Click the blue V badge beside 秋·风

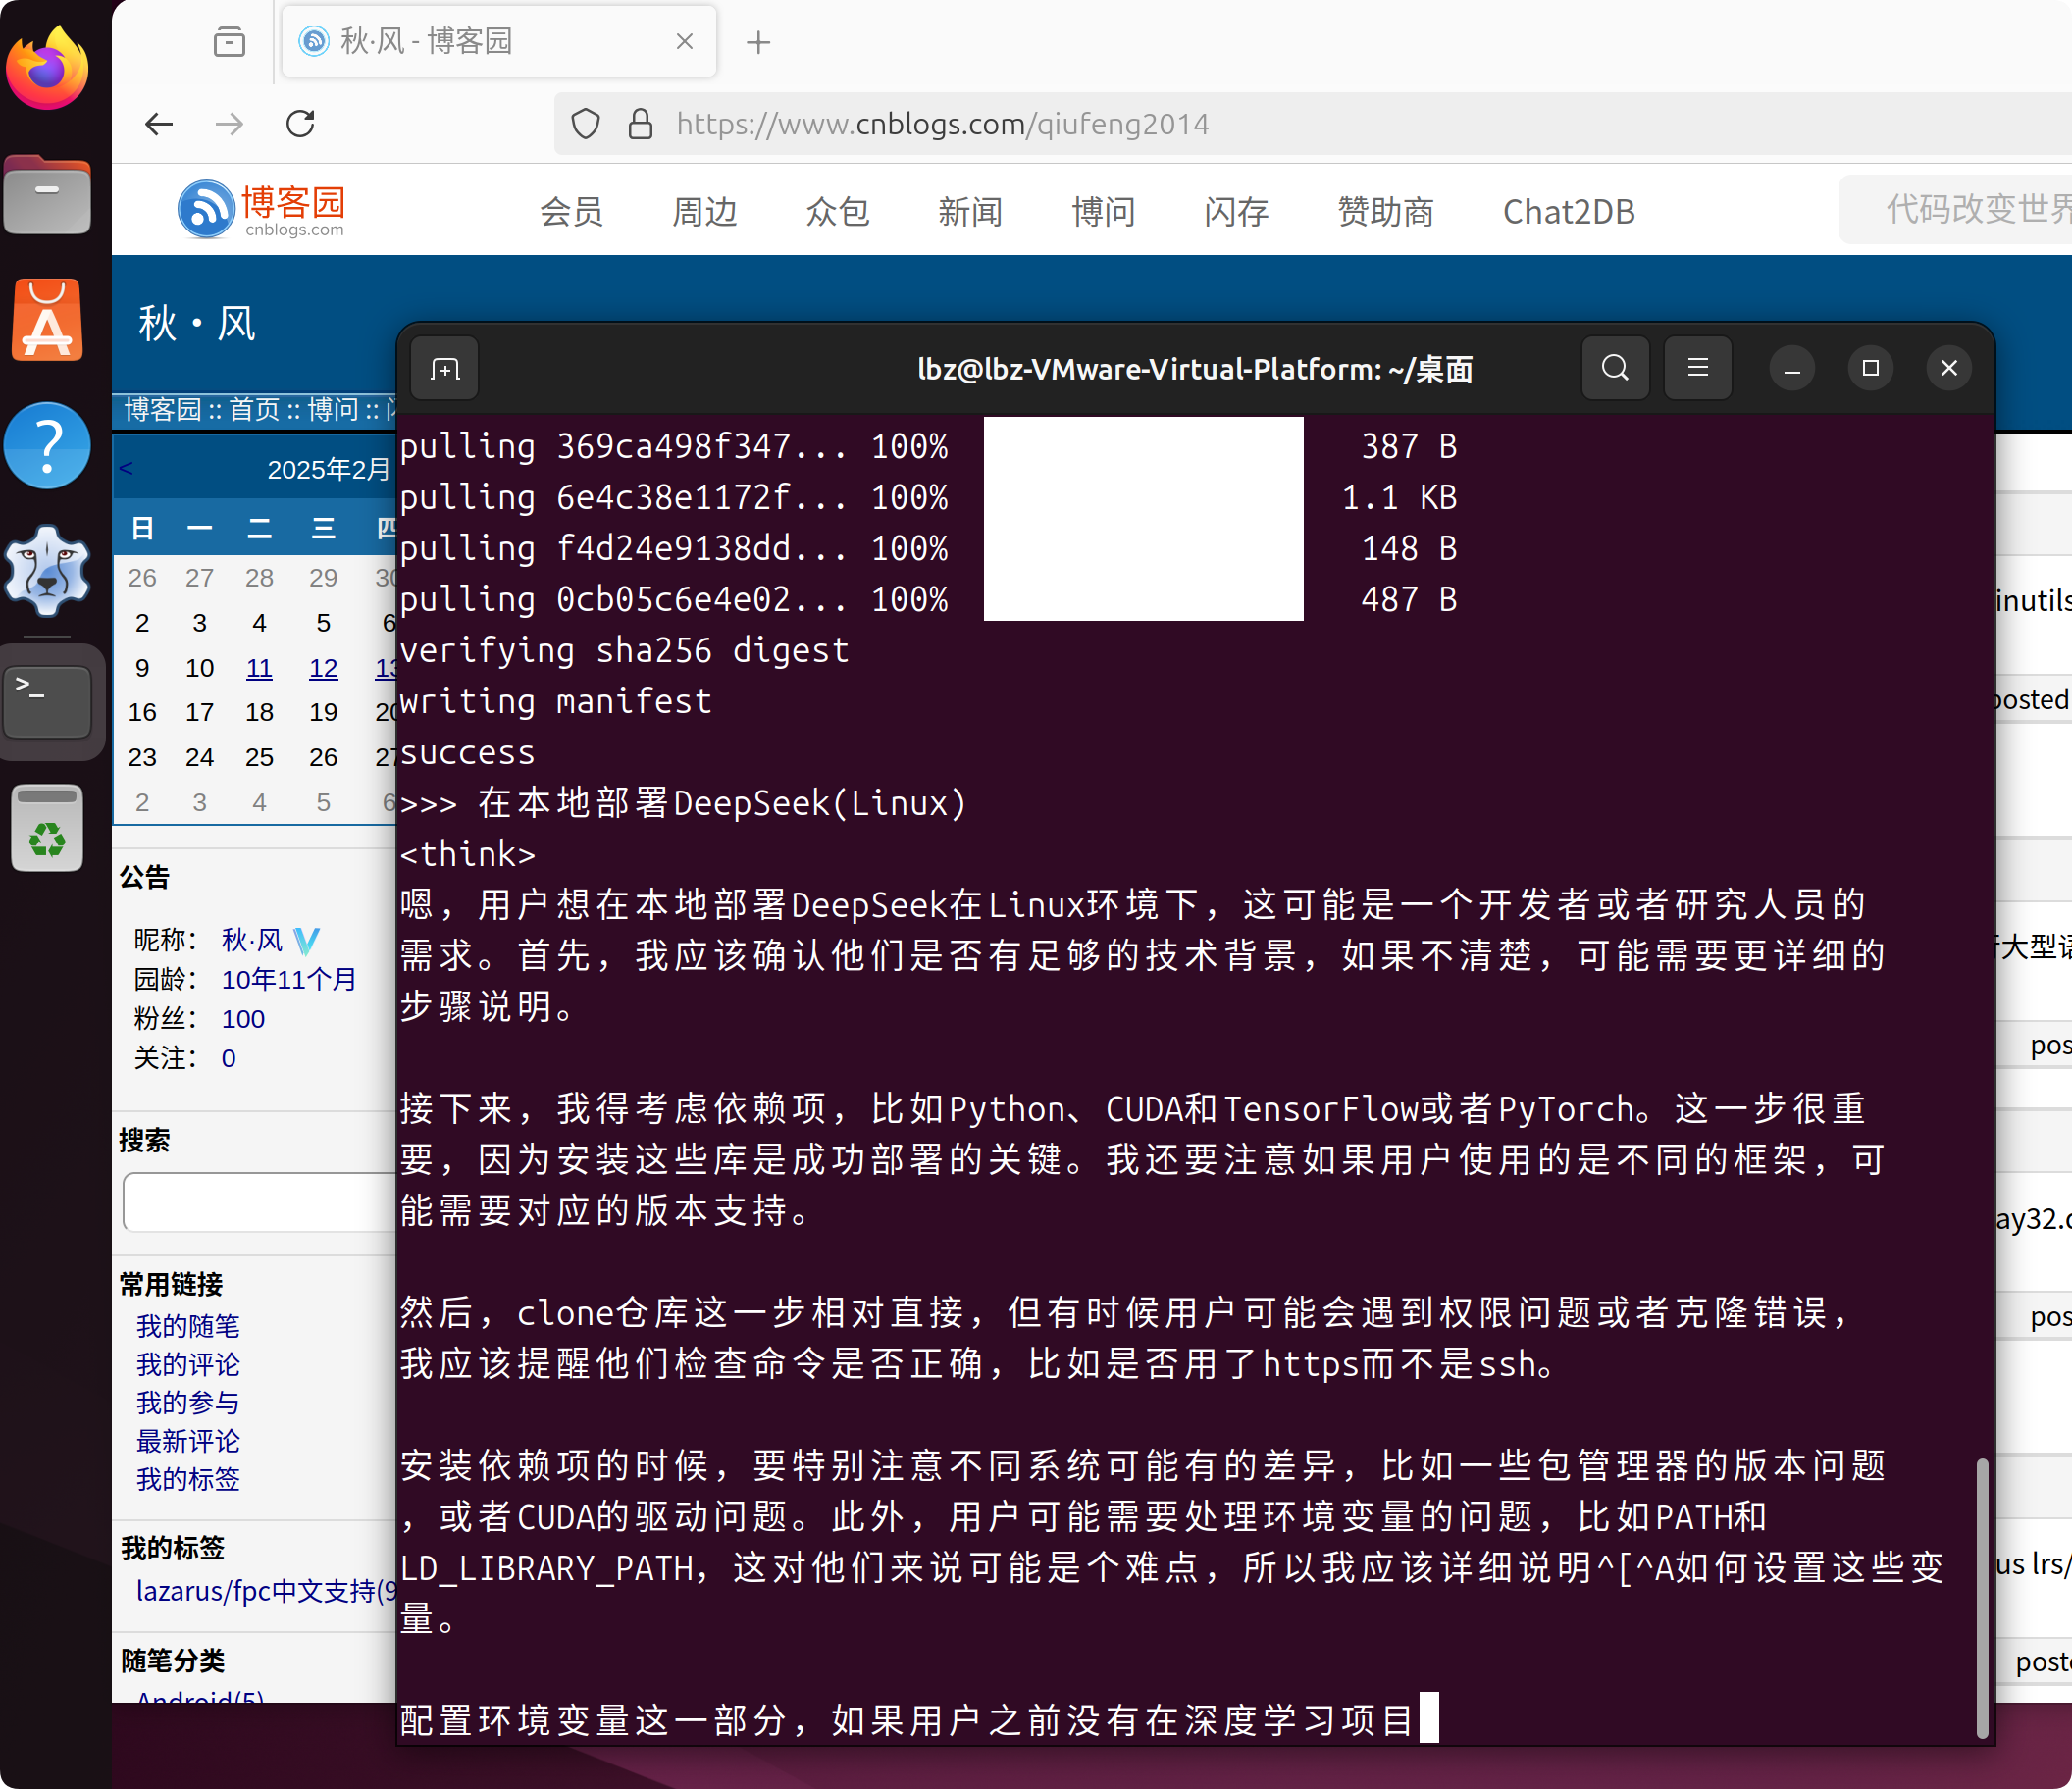pos(307,940)
